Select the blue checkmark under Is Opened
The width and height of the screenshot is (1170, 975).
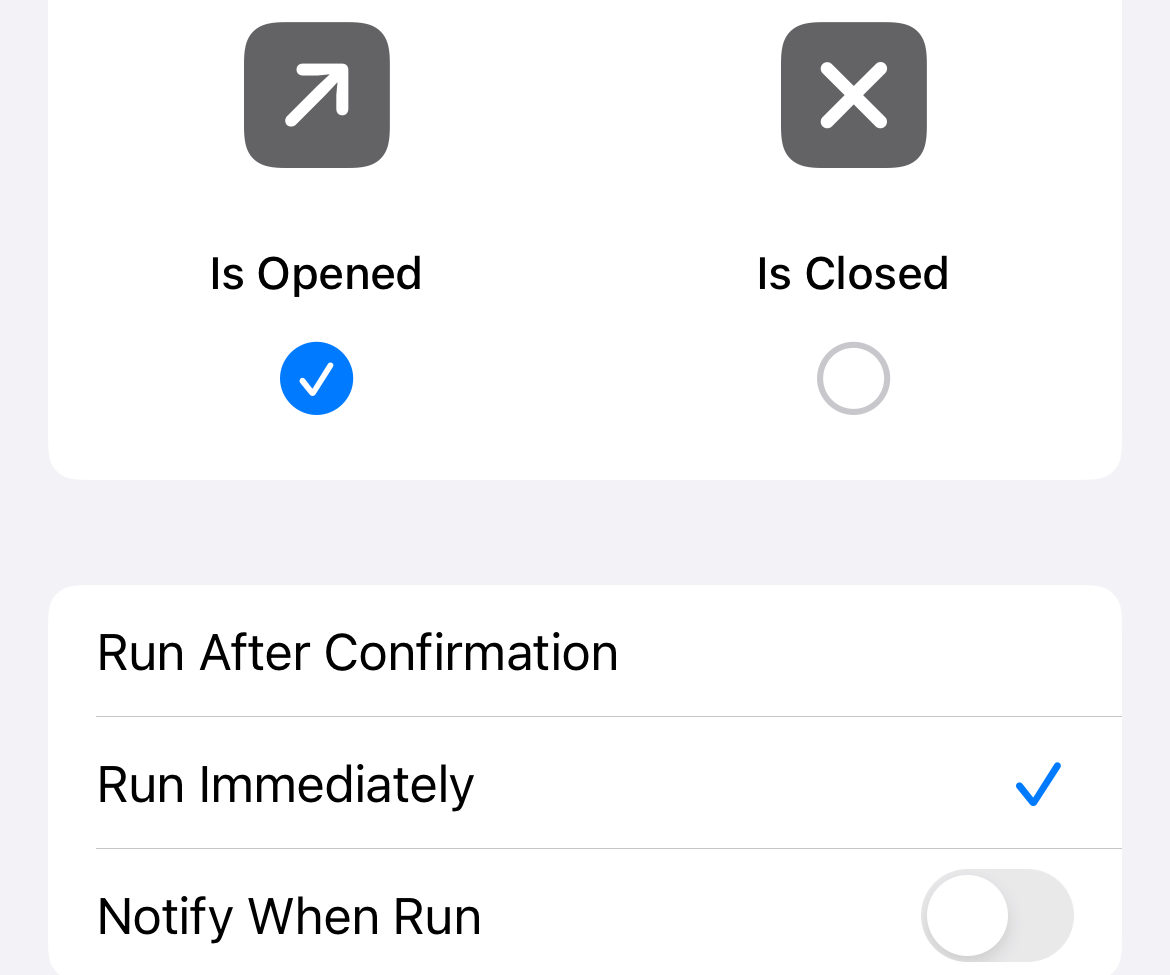(316, 378)
